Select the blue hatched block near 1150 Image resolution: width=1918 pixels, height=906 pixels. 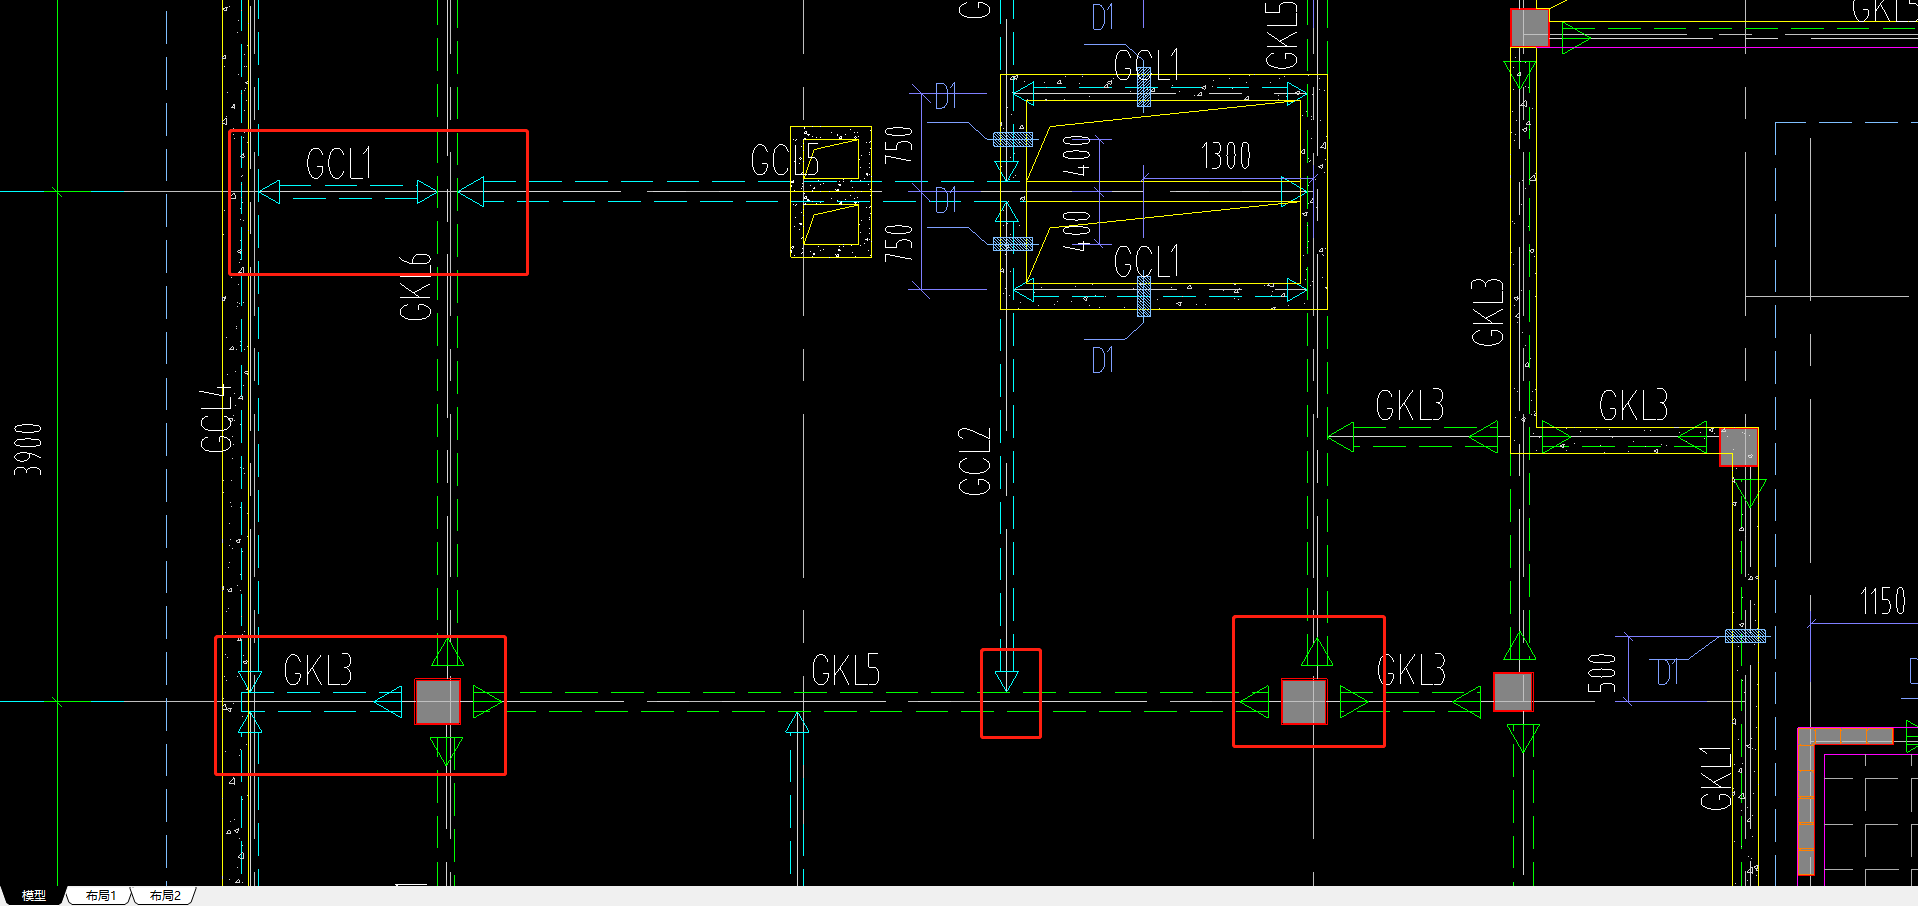1746,636
